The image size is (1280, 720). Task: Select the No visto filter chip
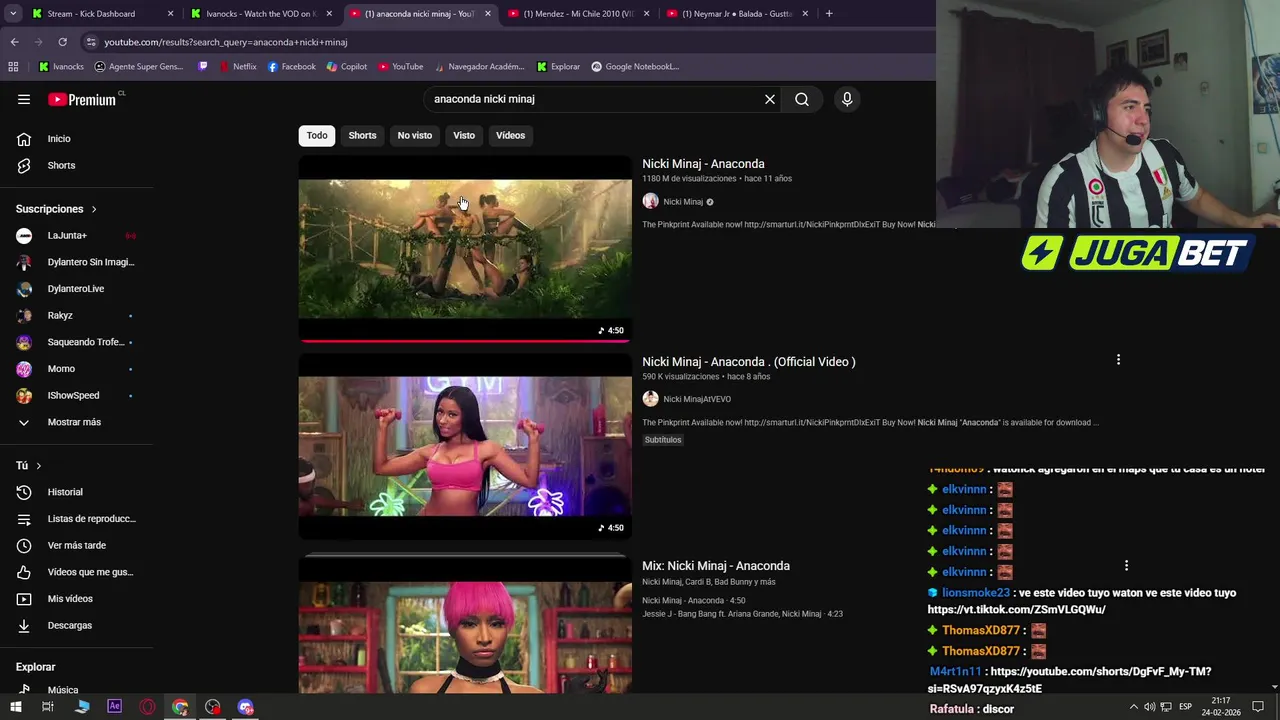[x=415, y=135]
